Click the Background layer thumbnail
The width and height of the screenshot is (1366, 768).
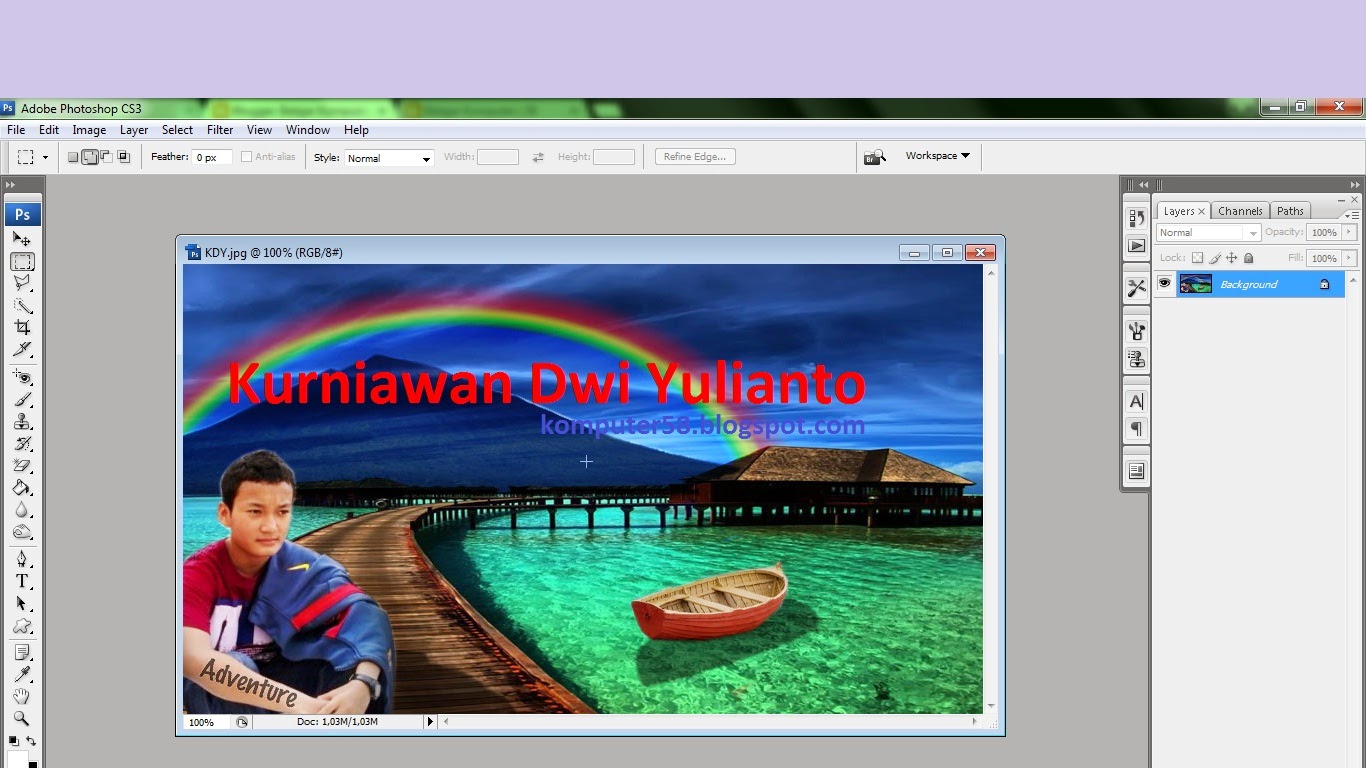coord(1196,284)
